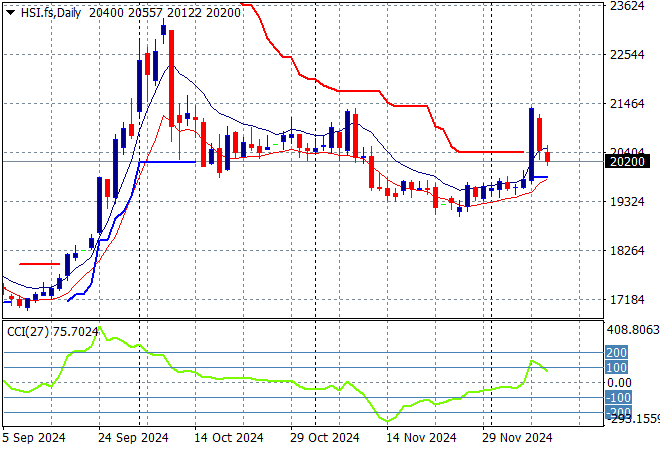
Task: Click the 23624 price axis label
Action: (627, 6)
